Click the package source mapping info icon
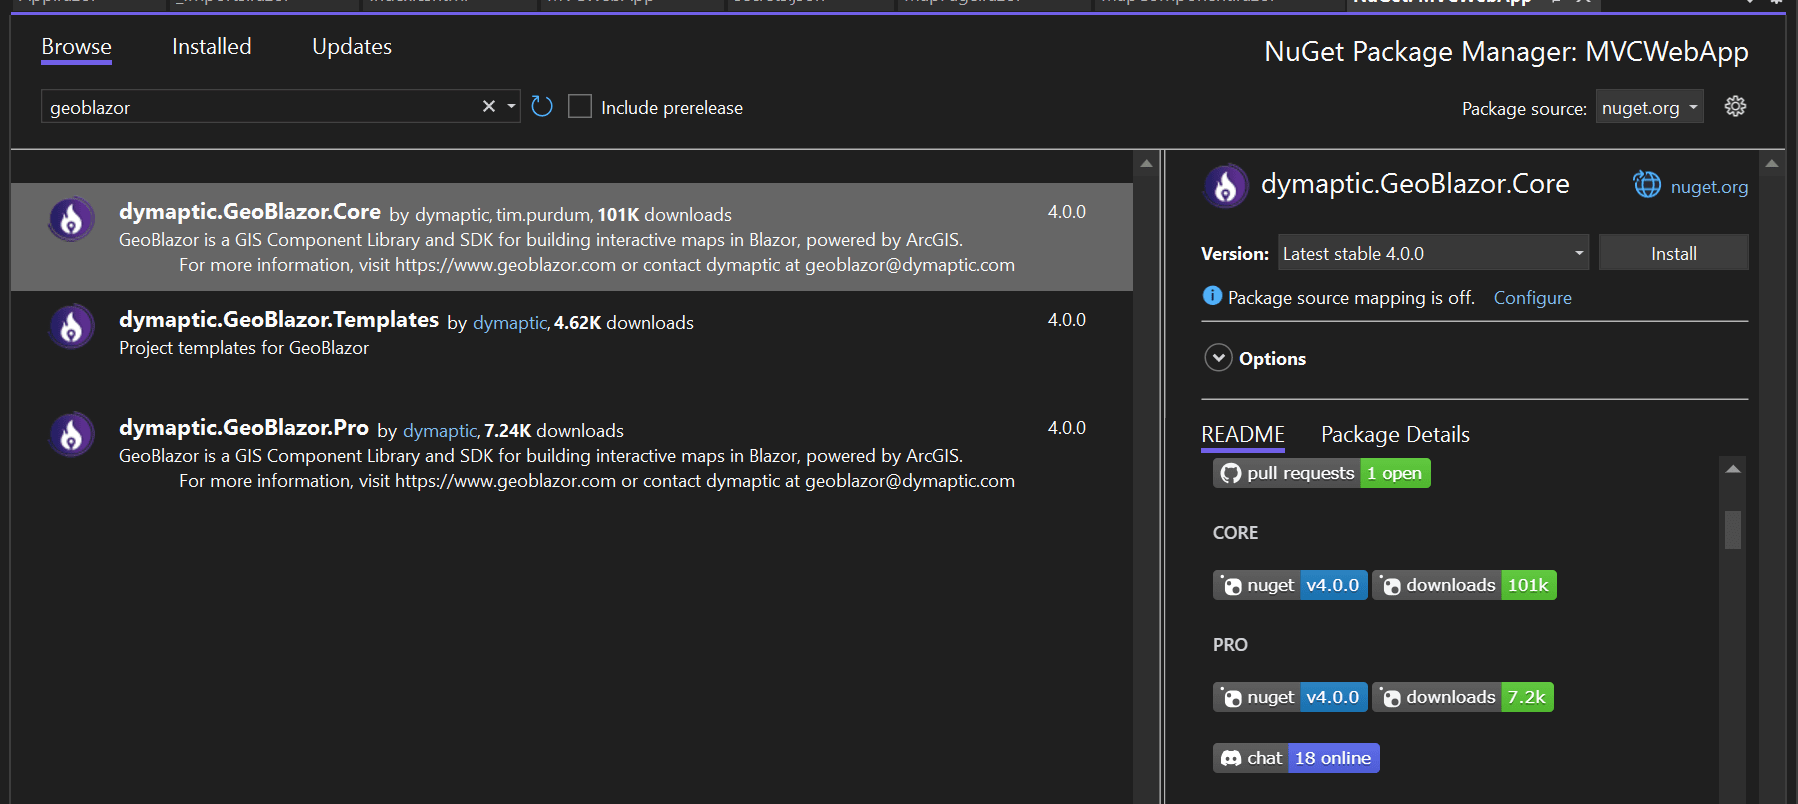Screen dimensions: 1798x804 [1212, 296]
